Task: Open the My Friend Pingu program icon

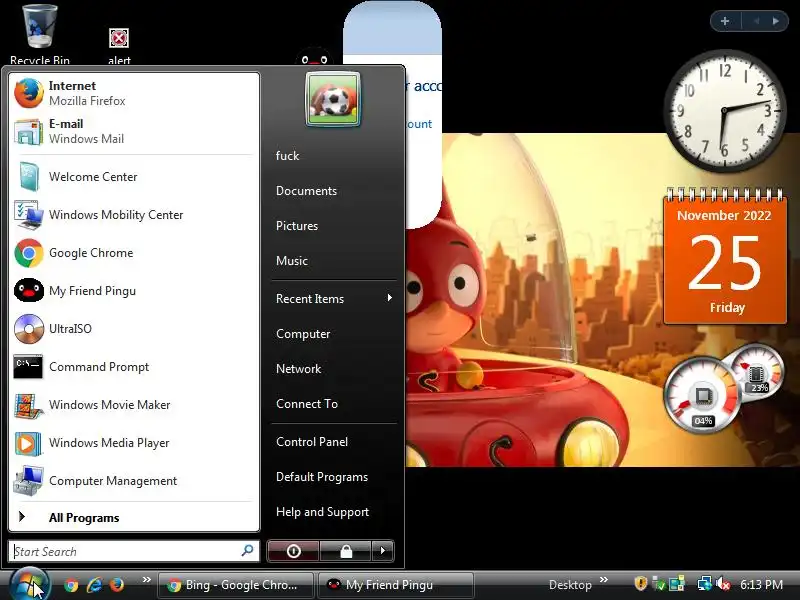Action: click(x=29, y=290)
